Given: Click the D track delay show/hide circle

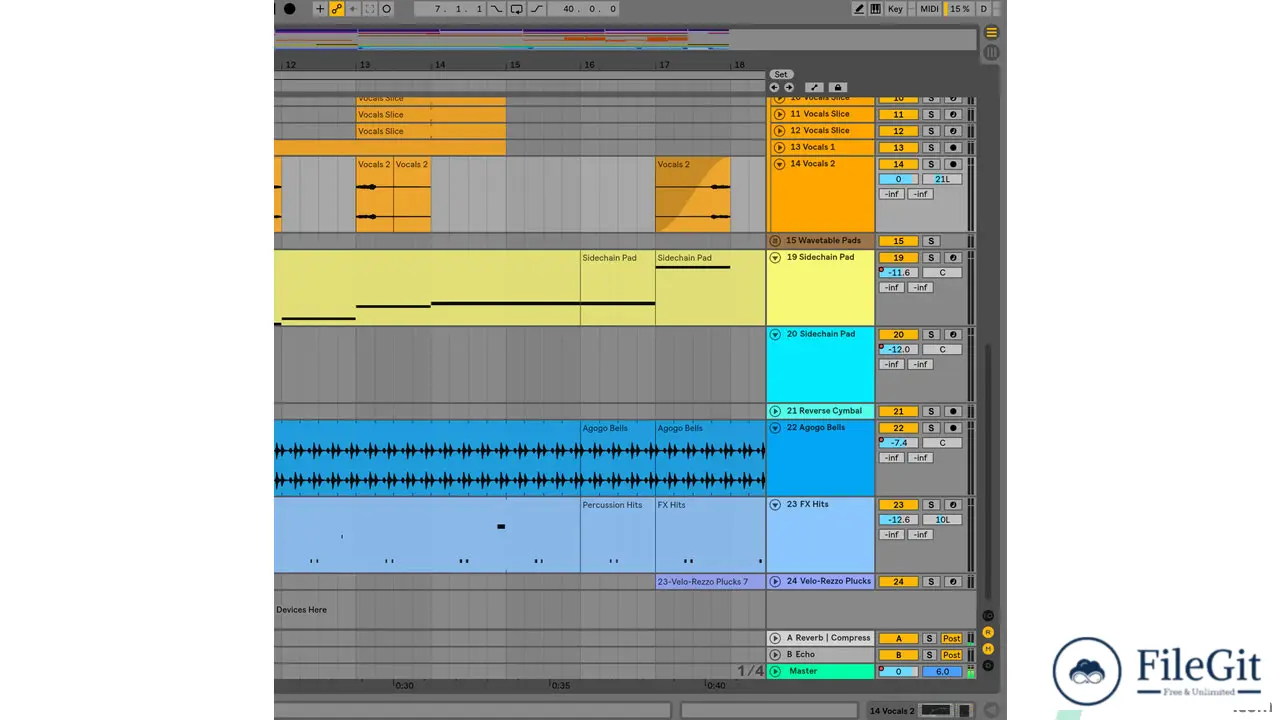Looking at the screenshot, I should [988, 665].
